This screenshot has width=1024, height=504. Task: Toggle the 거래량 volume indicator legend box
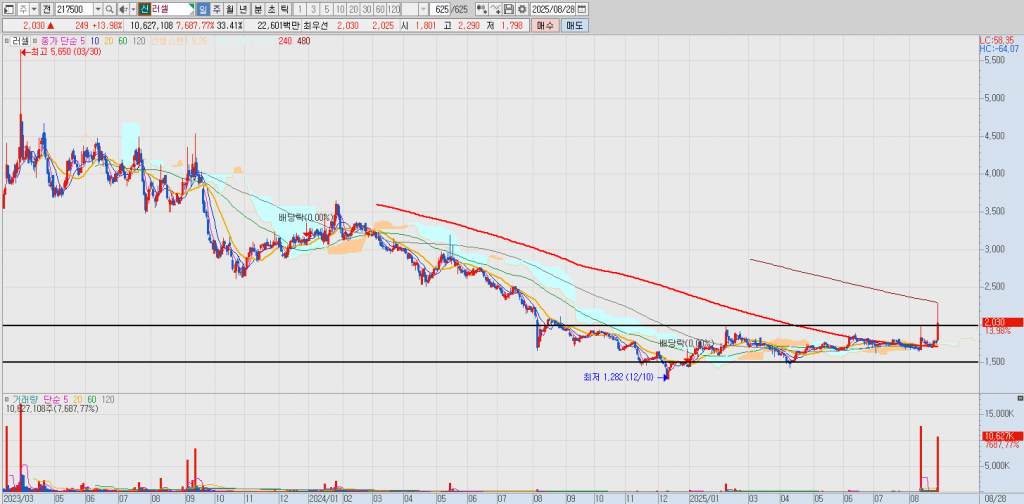(6, 398)
